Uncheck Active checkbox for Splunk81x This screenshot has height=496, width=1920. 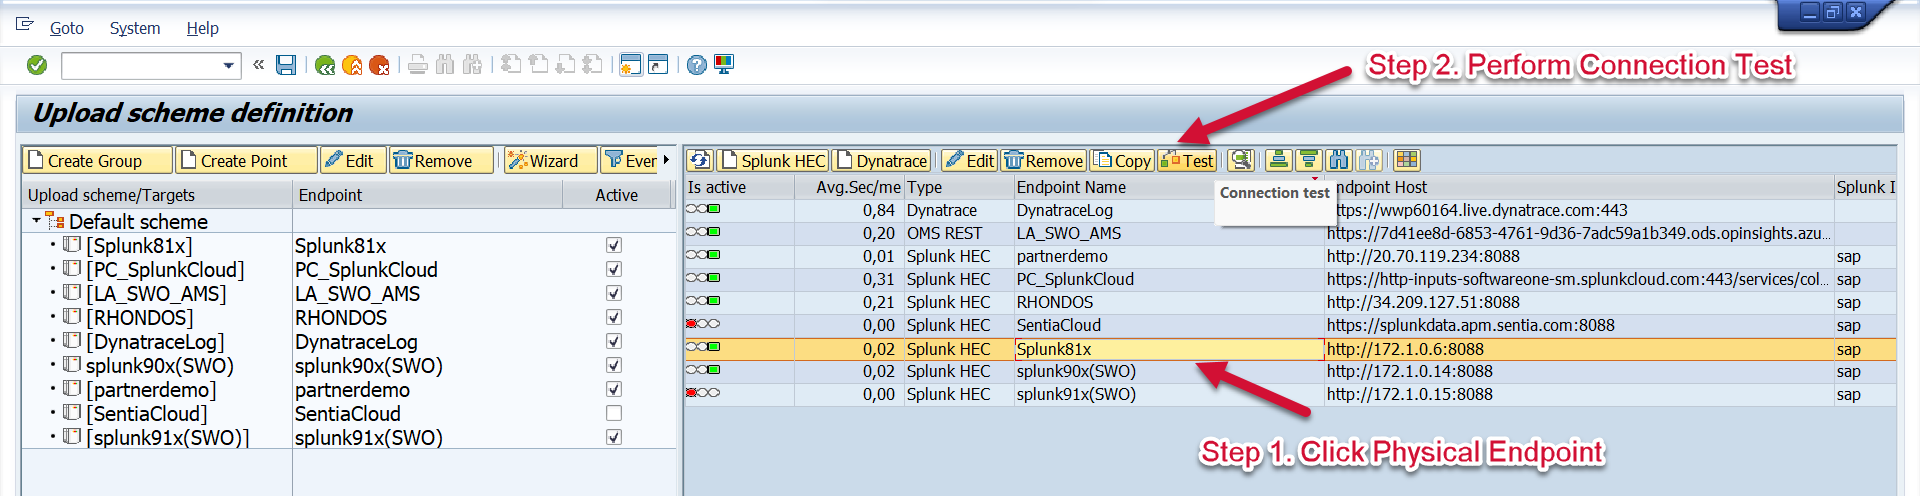click(x=614, y=245)
